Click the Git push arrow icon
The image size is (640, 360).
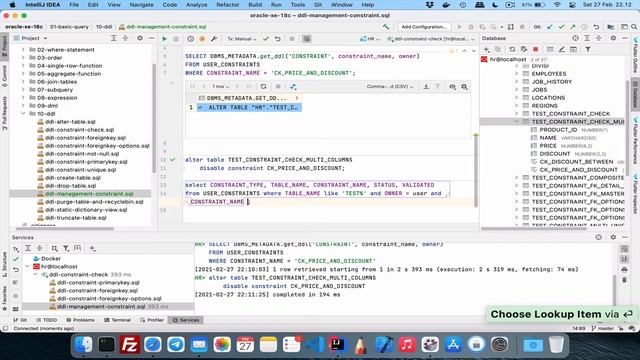click(573, 27)
